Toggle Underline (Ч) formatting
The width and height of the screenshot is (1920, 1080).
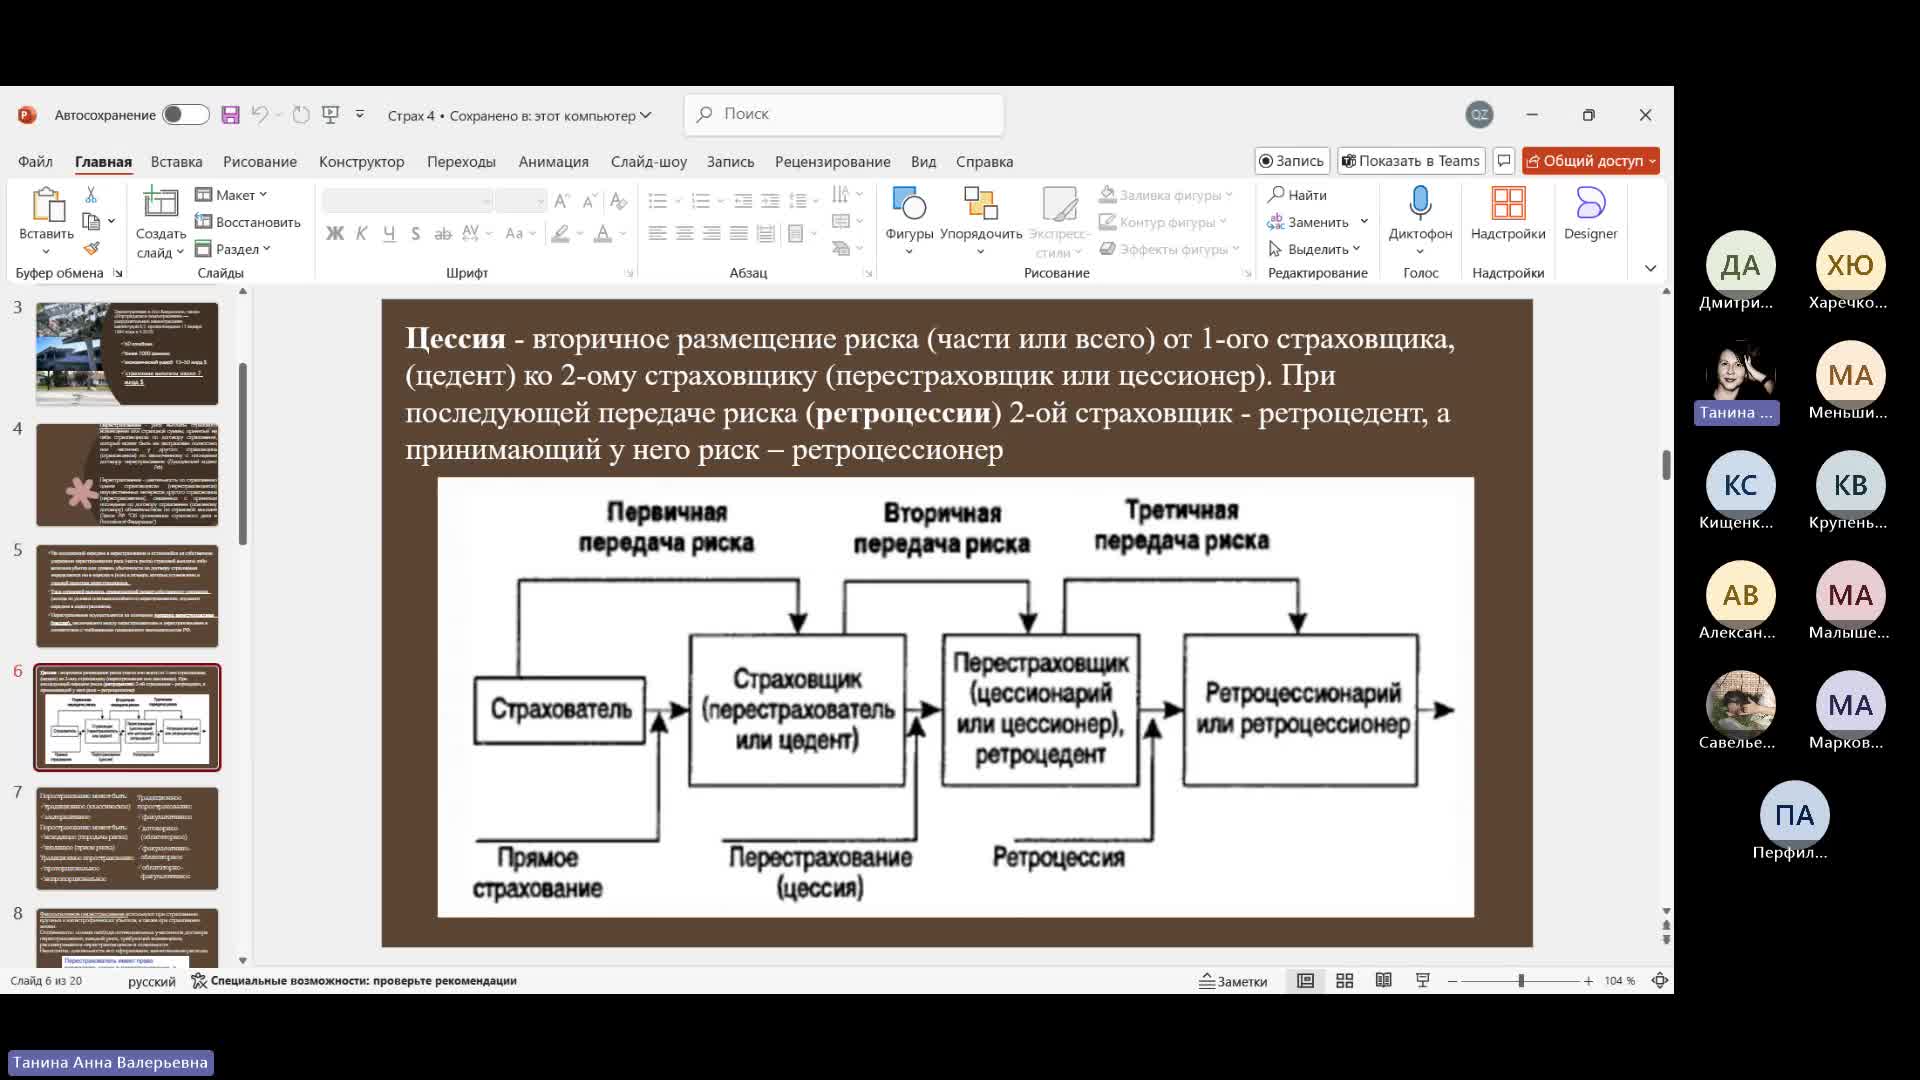pos(389,233)
